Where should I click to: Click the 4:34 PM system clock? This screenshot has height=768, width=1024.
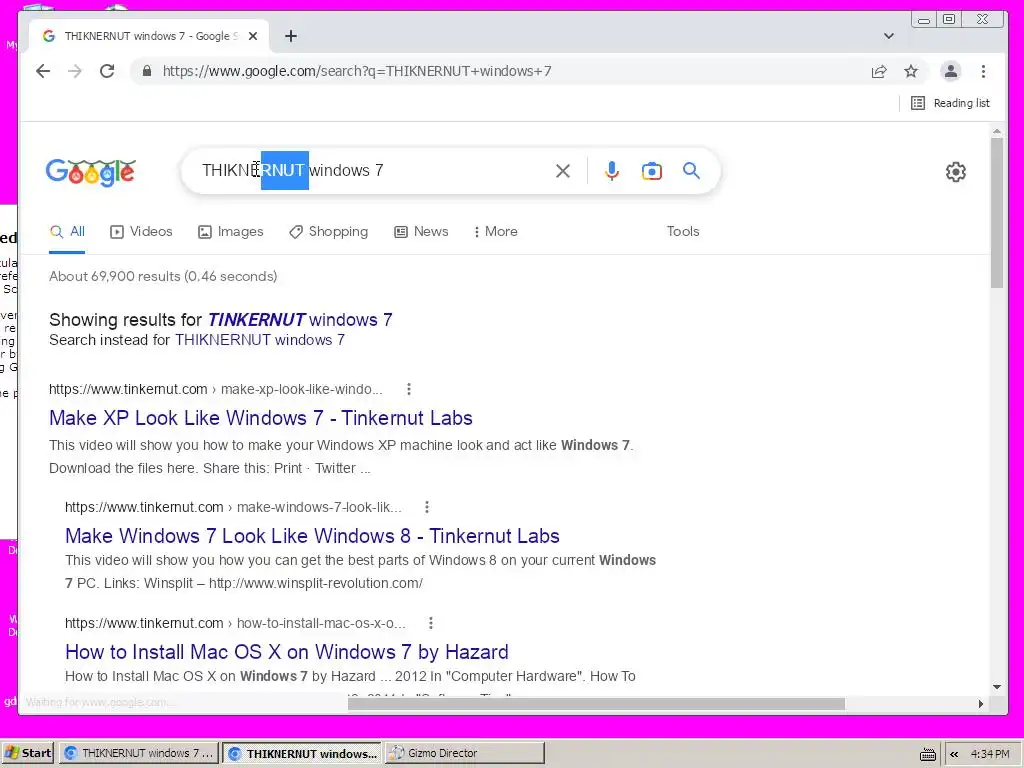click(990, 754)
